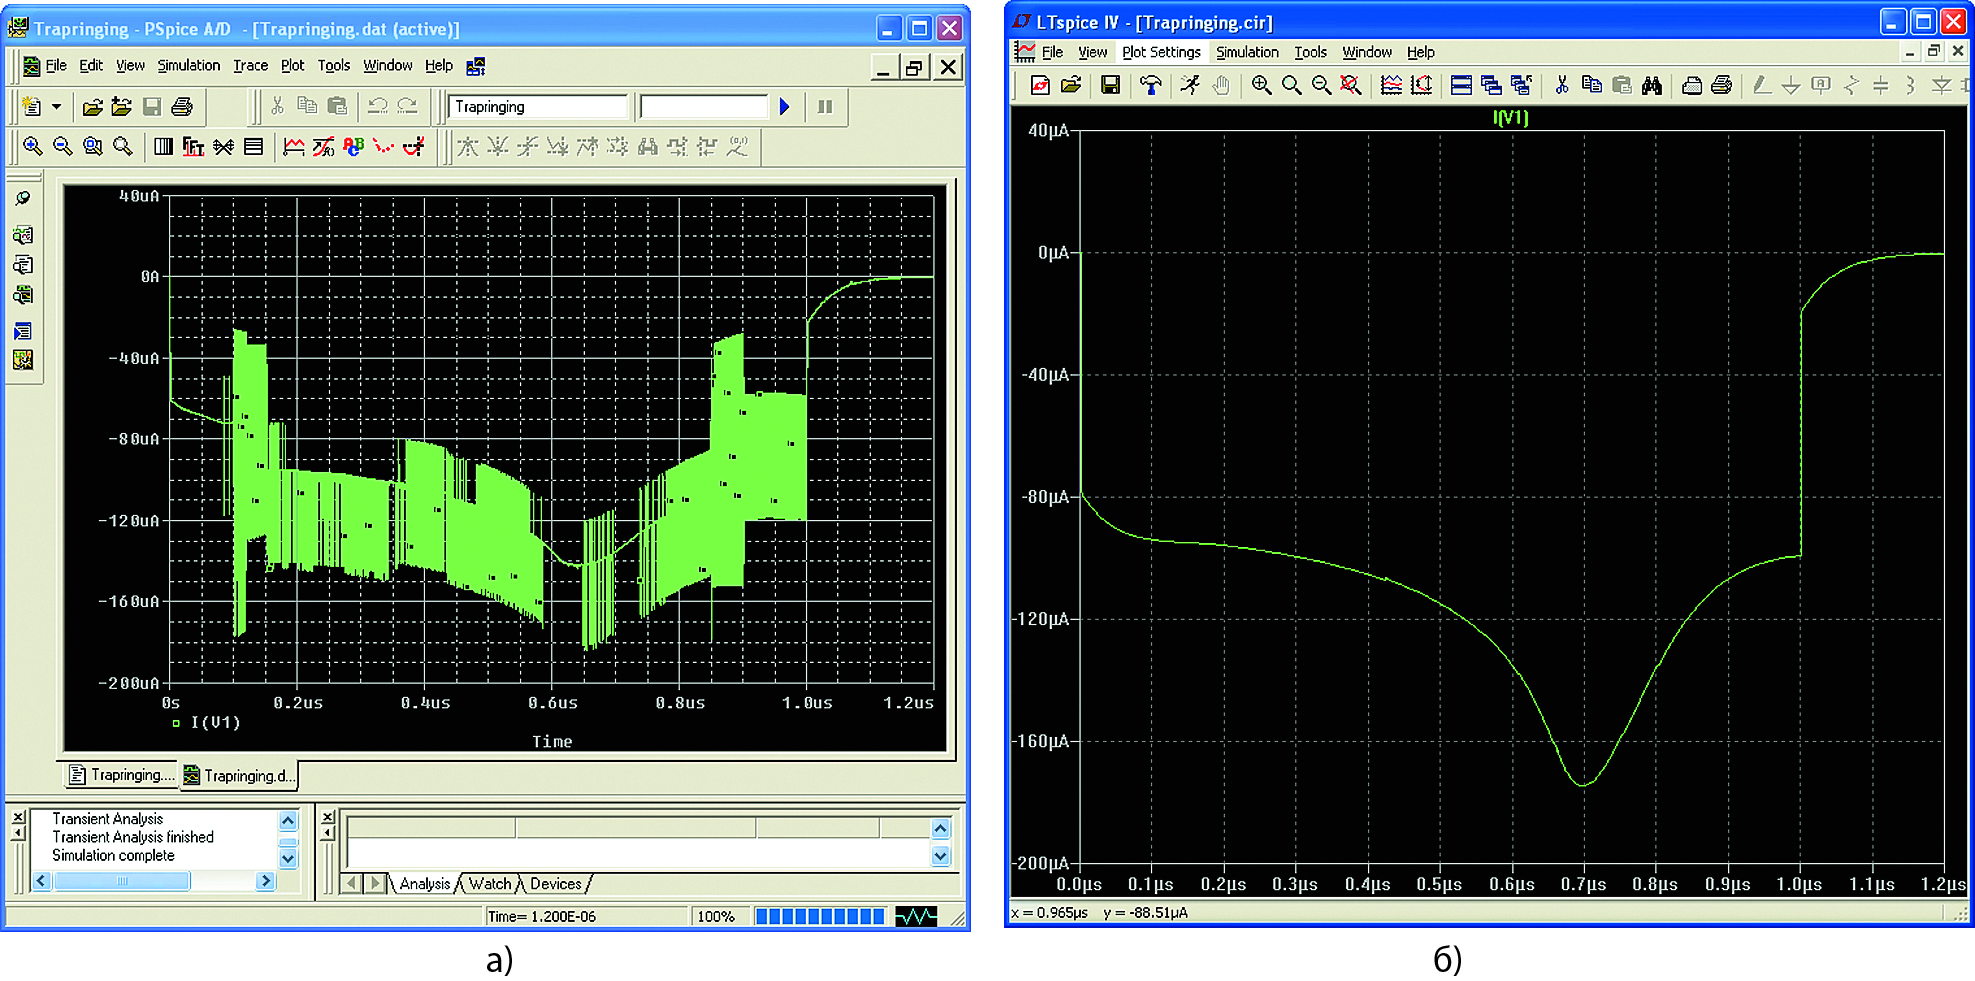Close the PSpice output log pane
The width and height of the screenshot is (1975, 981).
[18, 818]
